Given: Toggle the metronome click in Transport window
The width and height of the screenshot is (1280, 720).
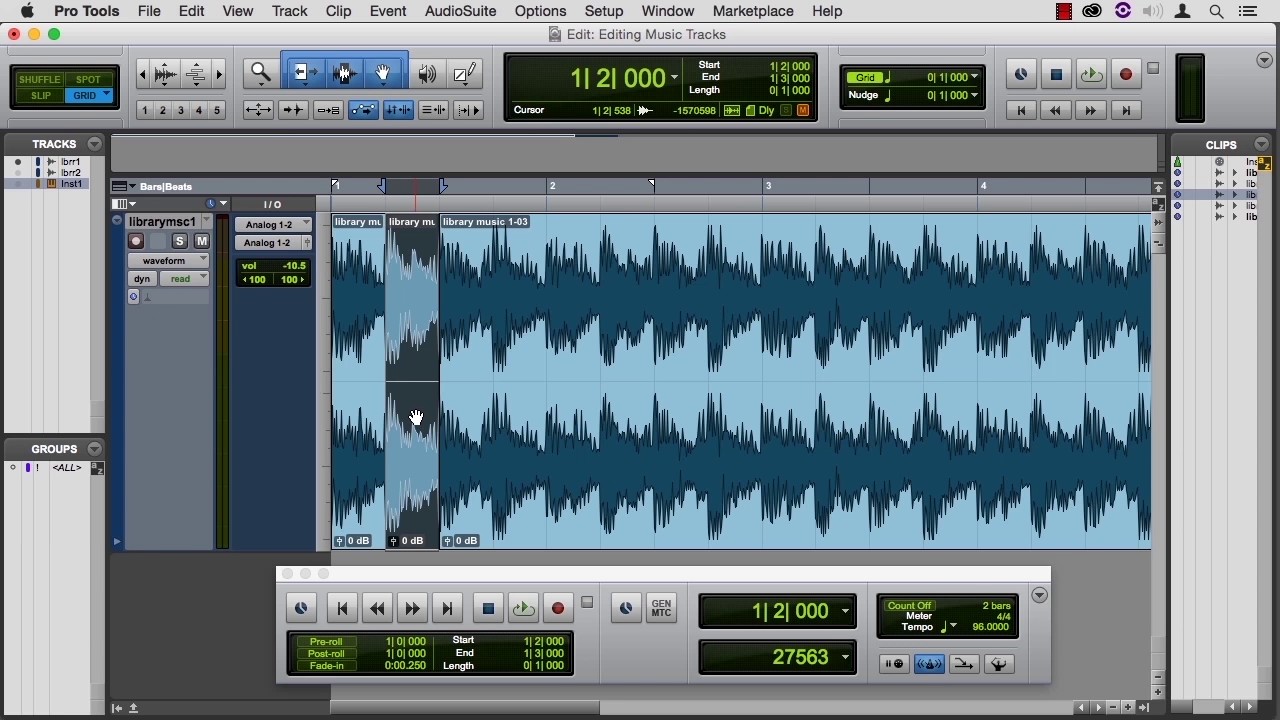Looking at the screenshot, I should (x=929, y=664).
